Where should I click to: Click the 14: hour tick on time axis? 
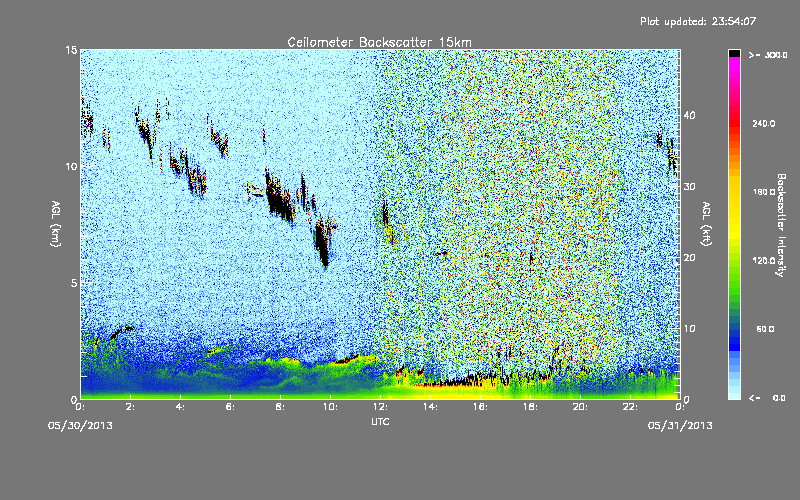tap(431, 407)
